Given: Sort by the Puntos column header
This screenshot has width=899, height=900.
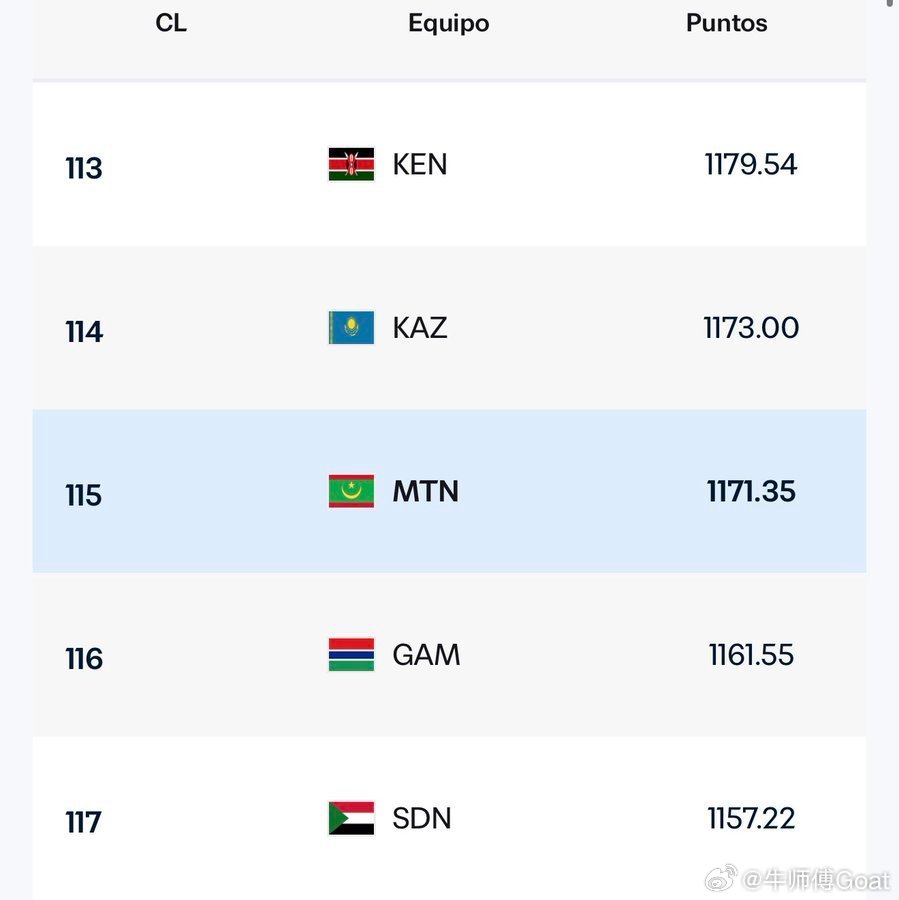Looking at the screenshot, I should point(726,23).
